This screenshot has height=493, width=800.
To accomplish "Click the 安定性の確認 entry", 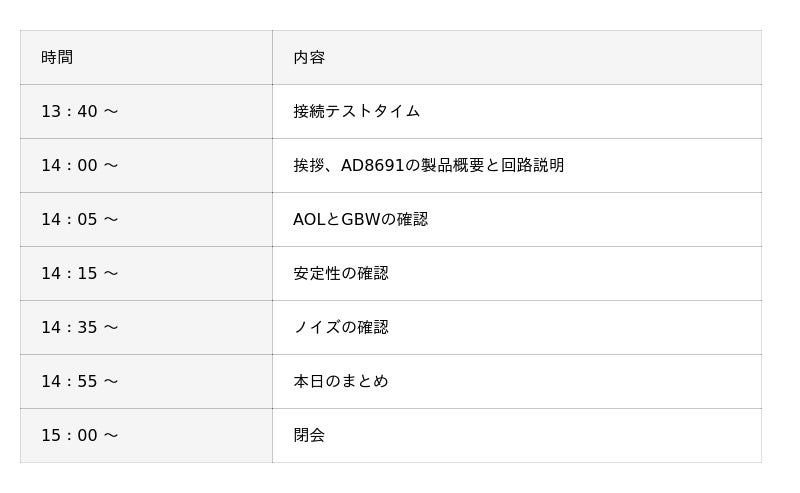I will tap(340, 273).
